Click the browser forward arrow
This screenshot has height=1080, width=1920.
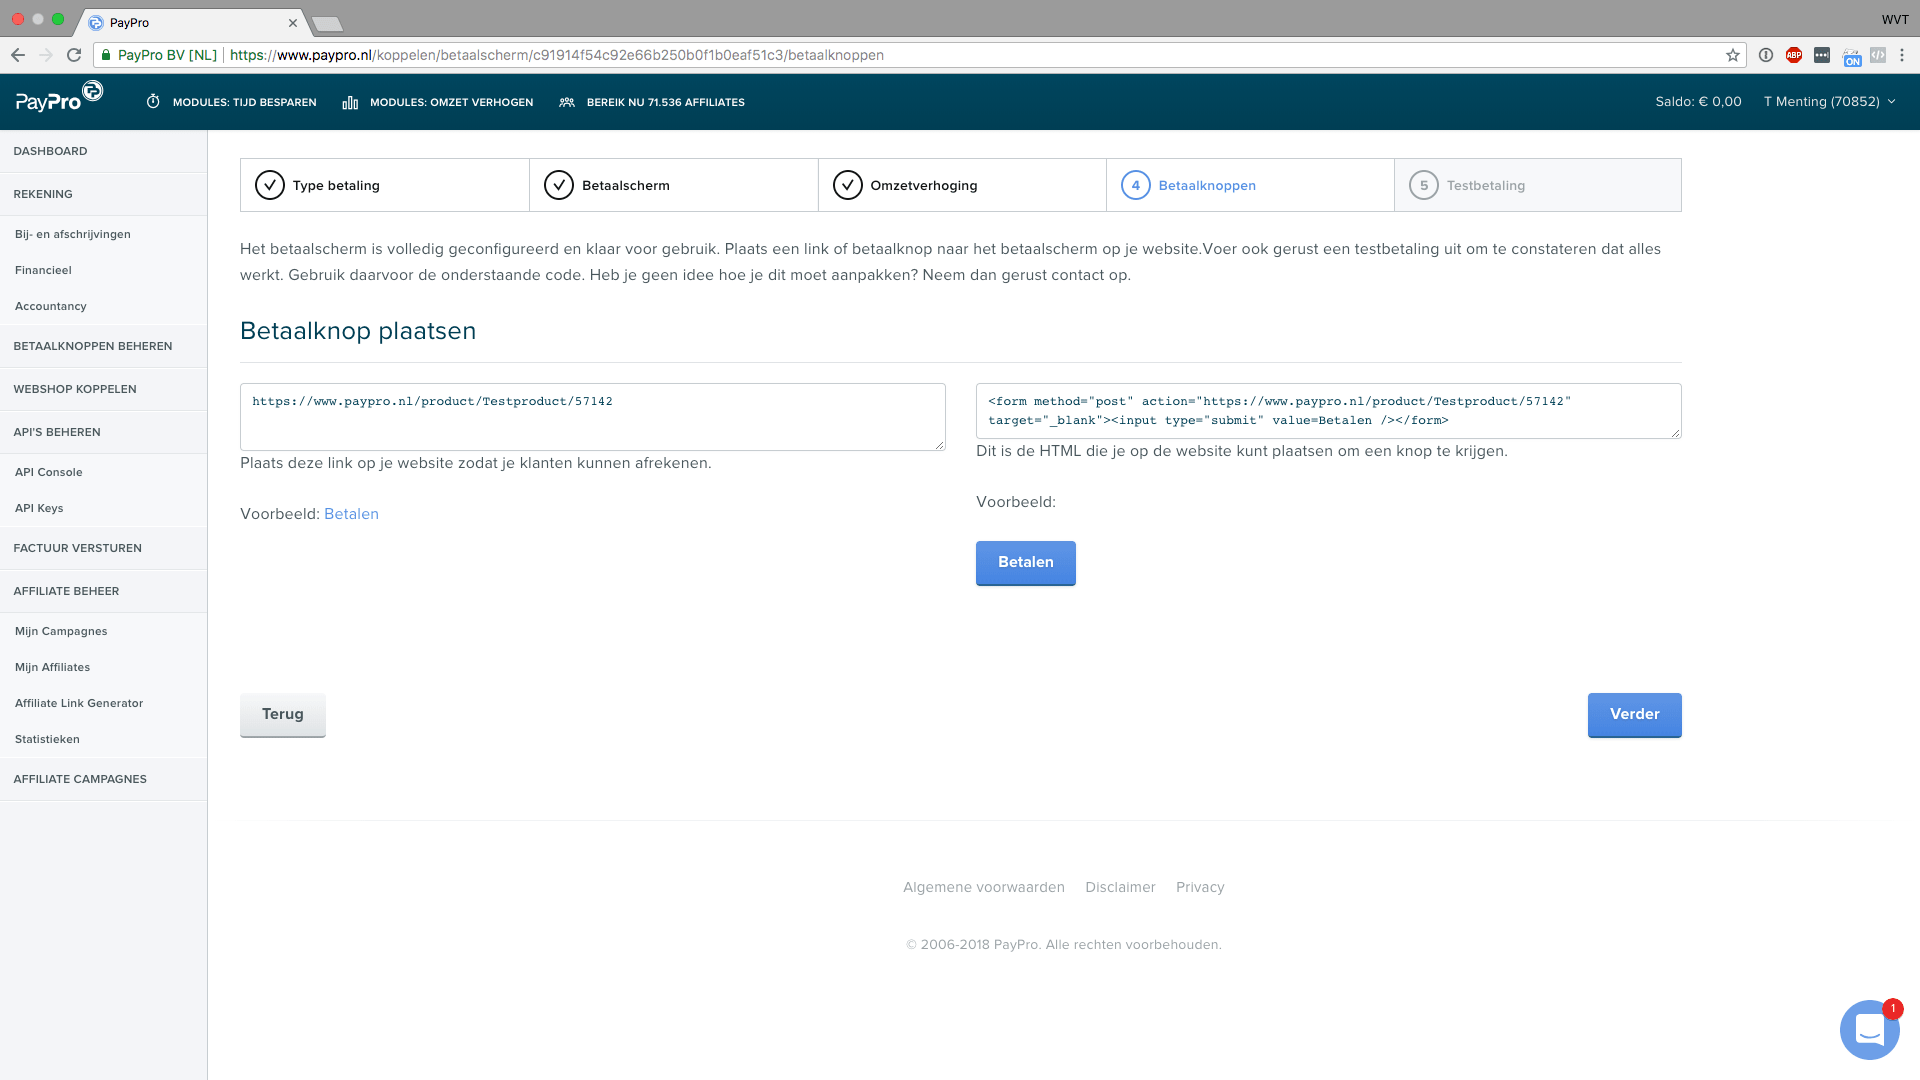point(46,55)
